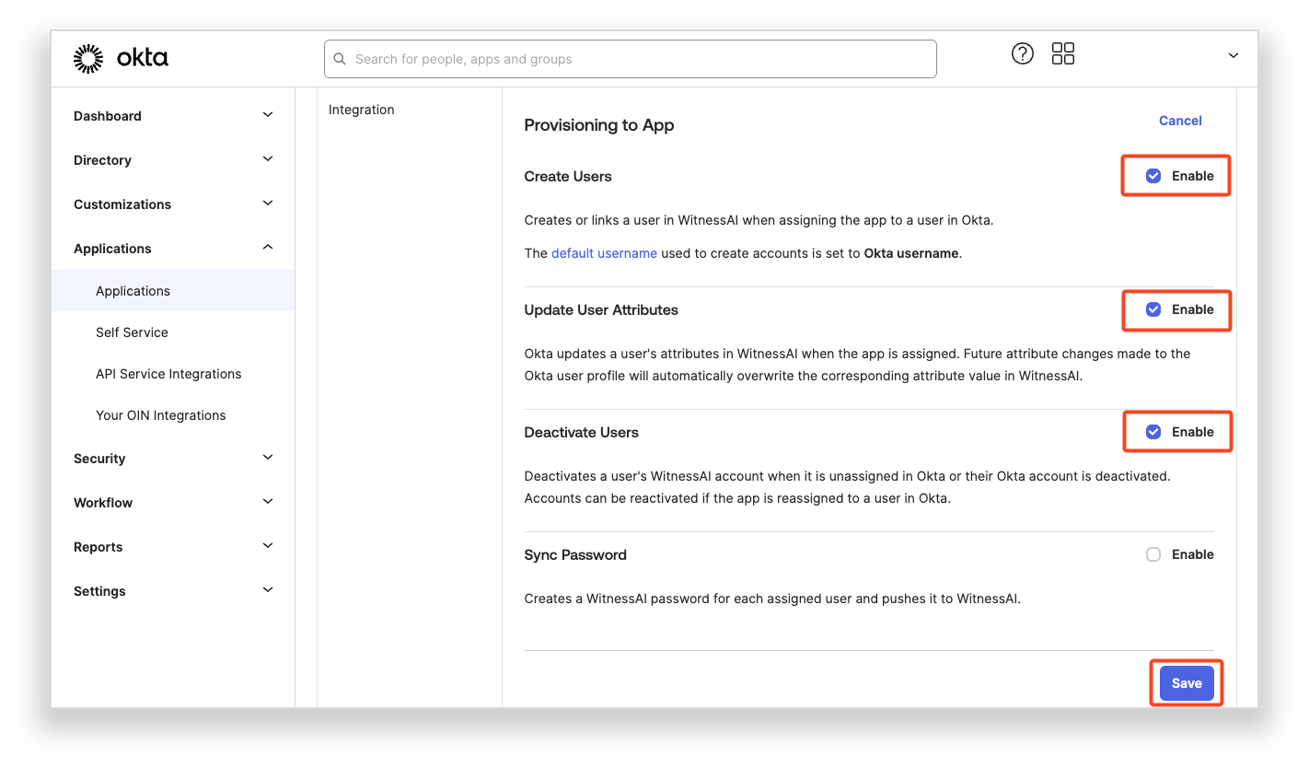Viewport: 1309px width, 768px height.
Task: Uncheck Update User Attributes Enable checkbox
Action: pyautogui.click(x=1153, y=310)
